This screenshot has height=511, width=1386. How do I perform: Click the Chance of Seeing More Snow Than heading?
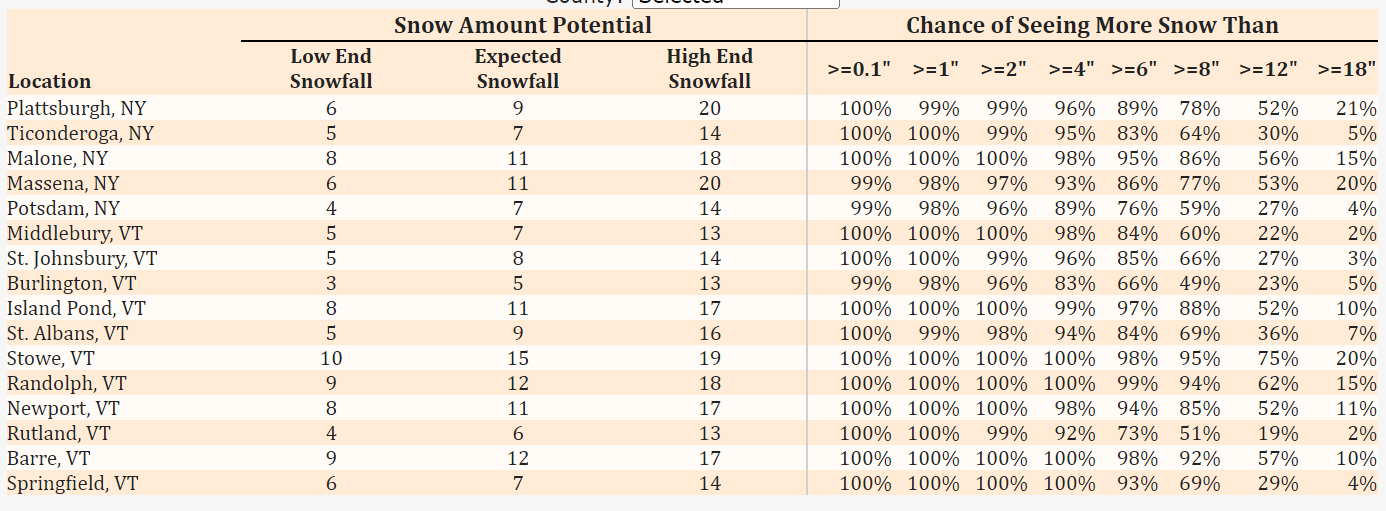1092,26
